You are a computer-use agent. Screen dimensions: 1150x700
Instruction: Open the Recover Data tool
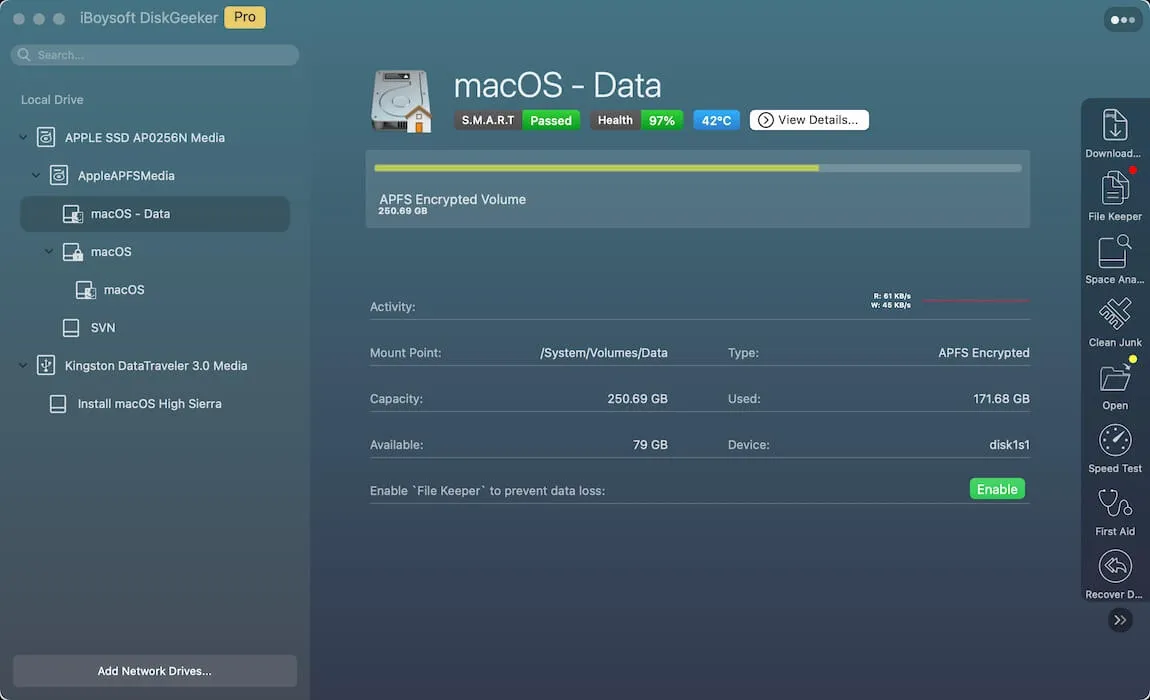(x=1114, y=575)
